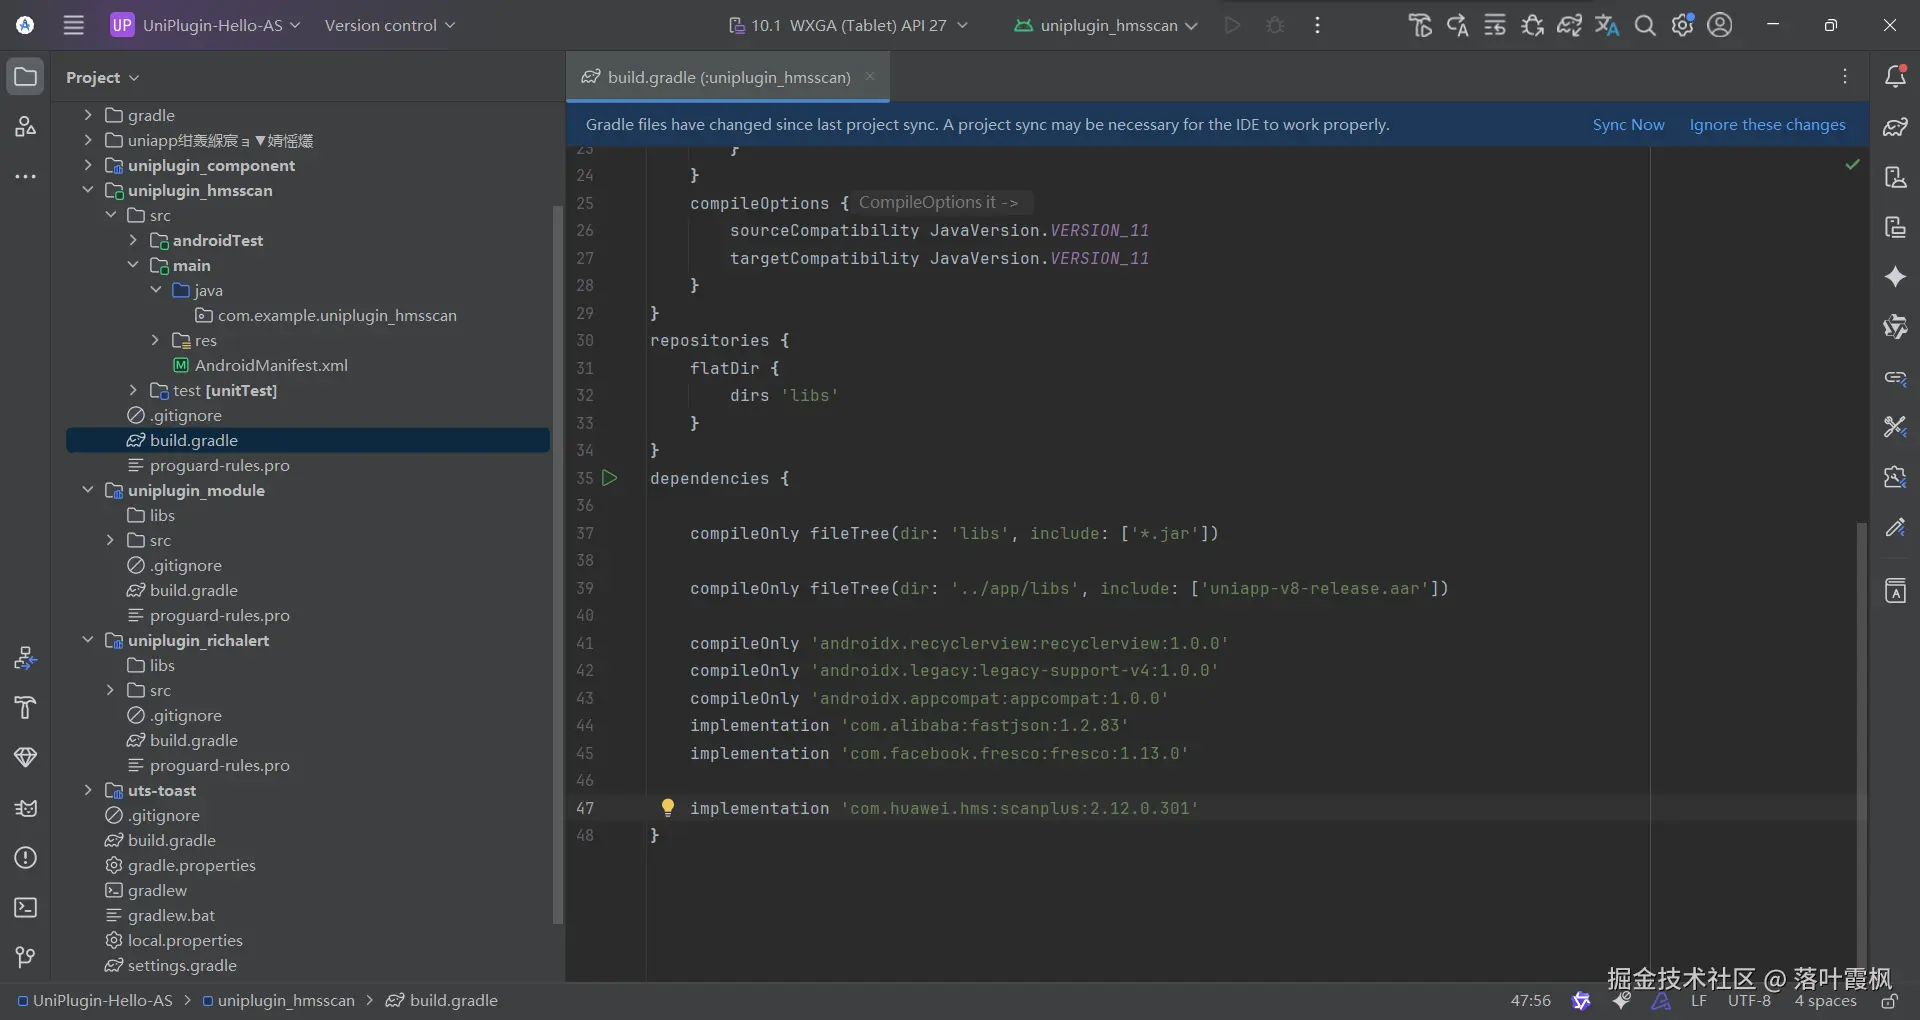The width and height of the screenshot is (1920, 1020).
Task: Open the Project view mode dropdown
Action: tap(102, 77)
